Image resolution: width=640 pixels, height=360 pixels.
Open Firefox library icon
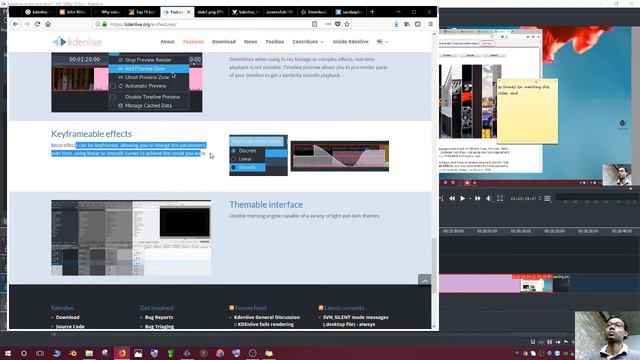(x=407, y=24)
